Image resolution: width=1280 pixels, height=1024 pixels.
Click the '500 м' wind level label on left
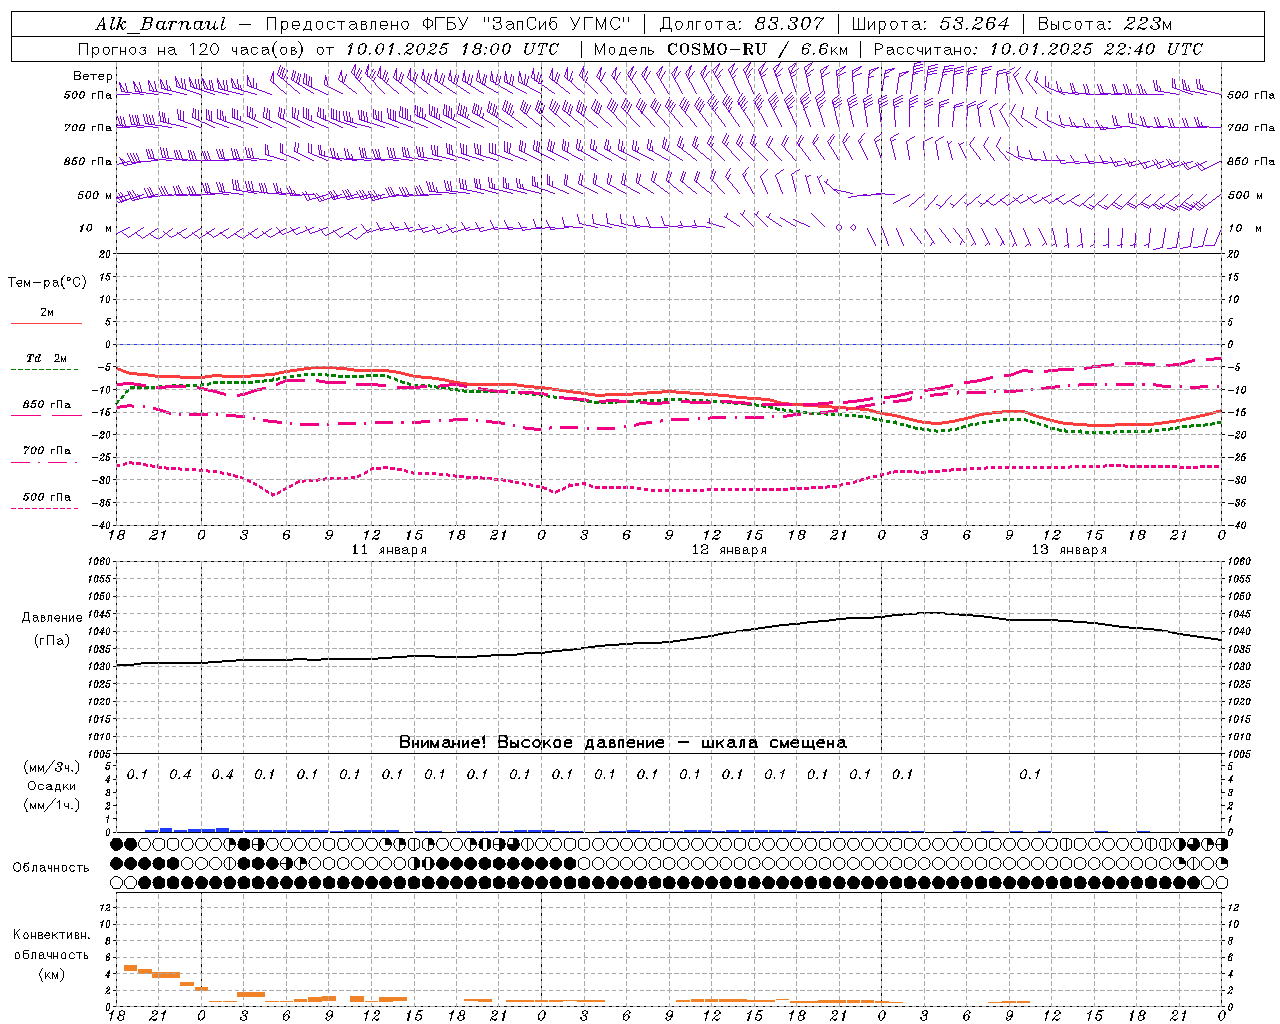[96, 196]
